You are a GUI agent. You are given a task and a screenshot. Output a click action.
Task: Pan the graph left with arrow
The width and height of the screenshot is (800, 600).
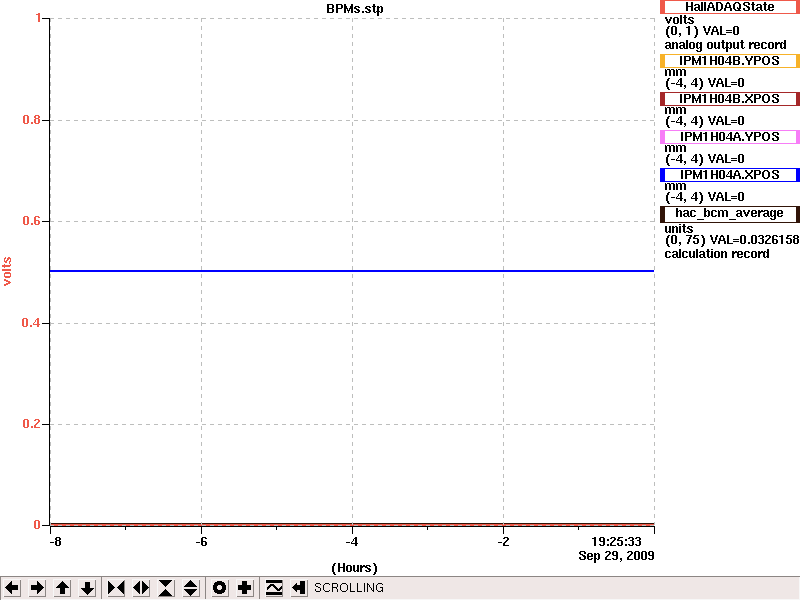click(x=12, y=588)
